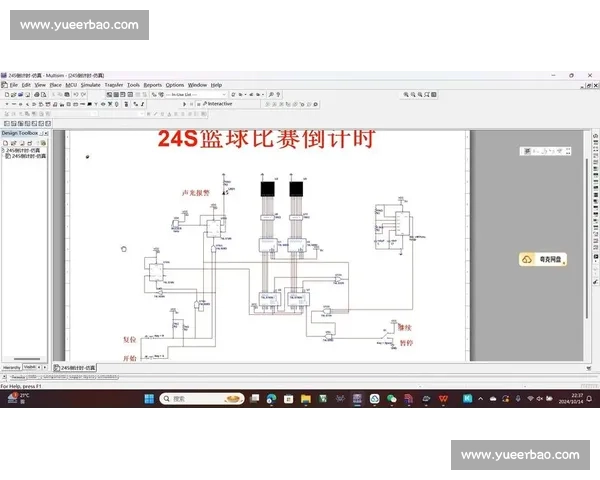Collapse the top design tree node

pos(3,150)
